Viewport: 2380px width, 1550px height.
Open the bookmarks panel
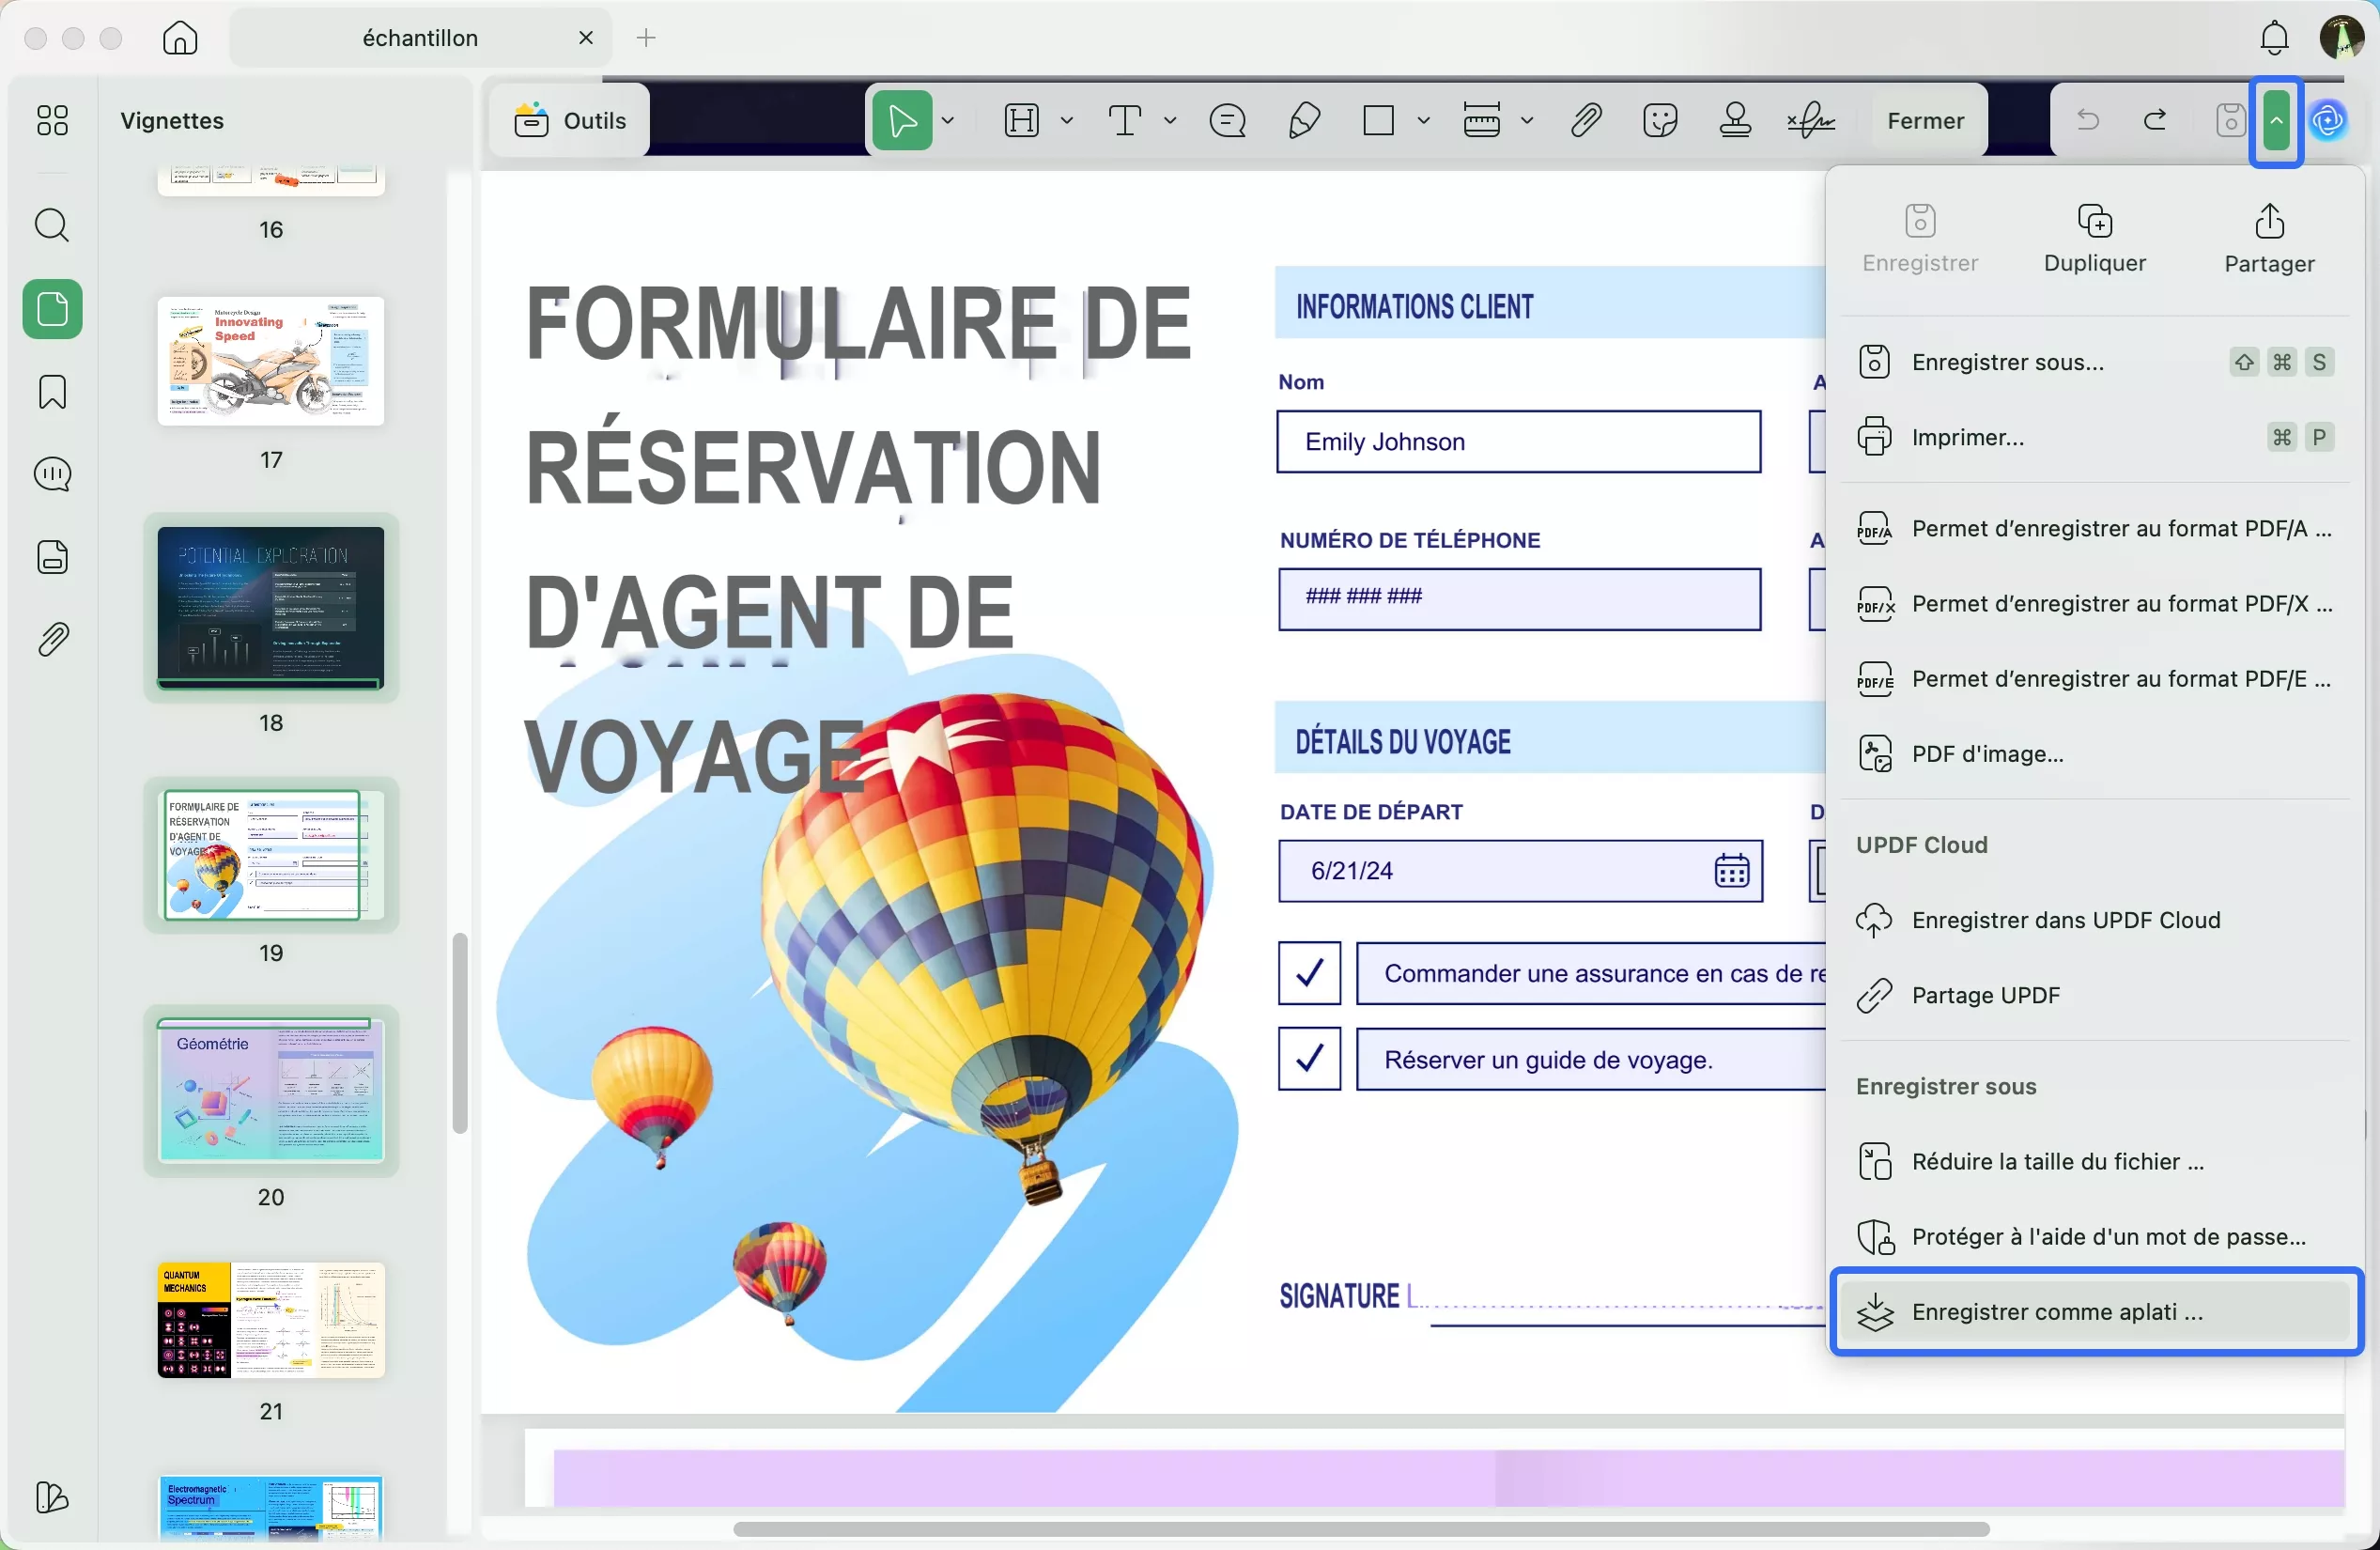tap(52, 392)
